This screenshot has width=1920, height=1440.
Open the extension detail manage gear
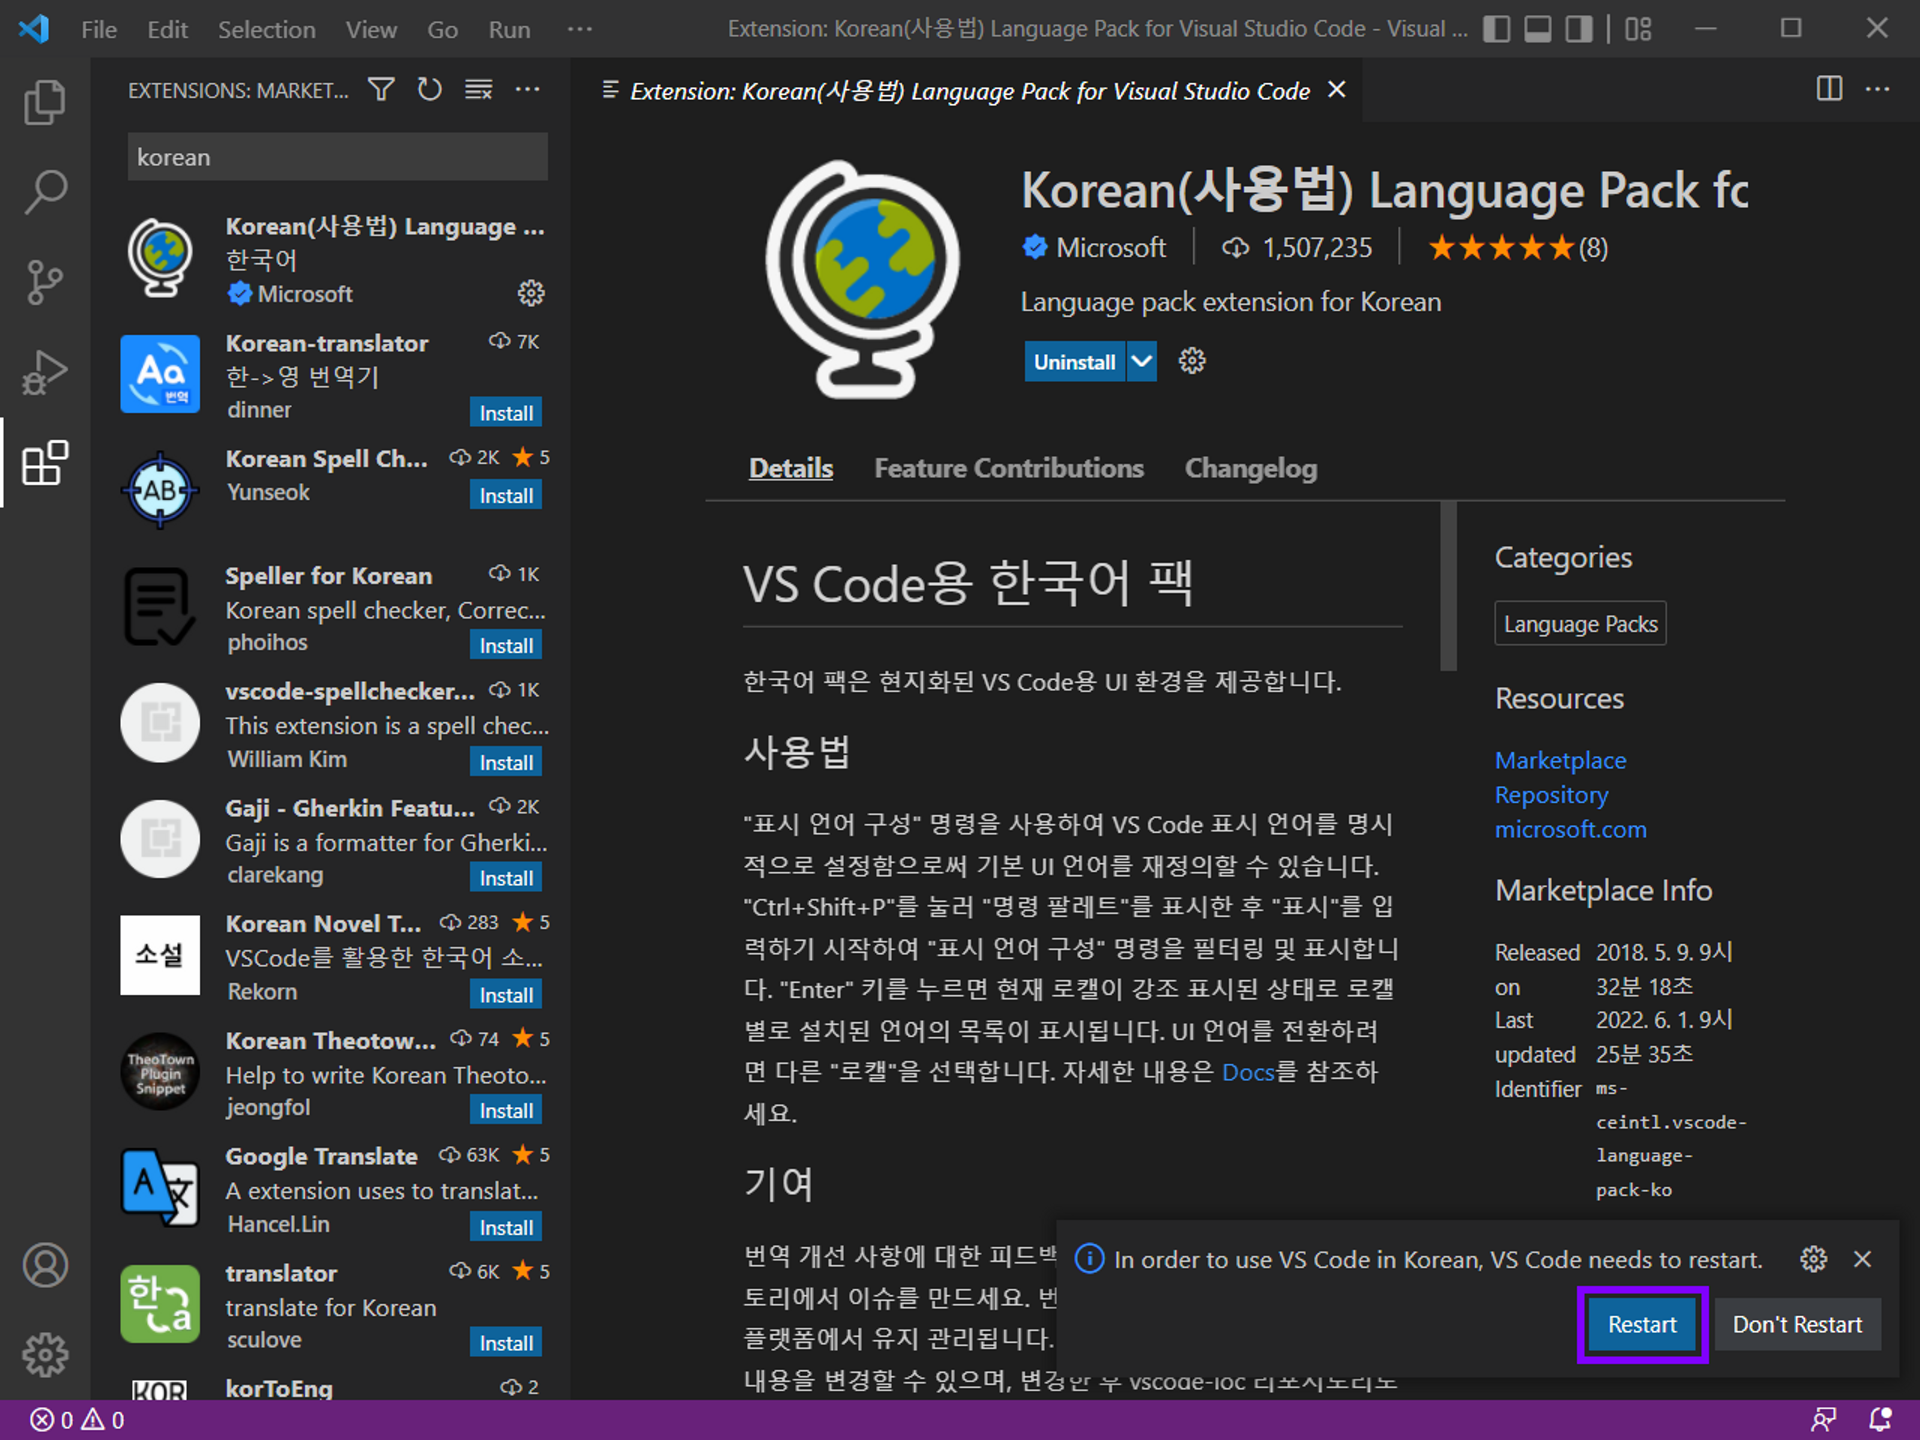1192,361
